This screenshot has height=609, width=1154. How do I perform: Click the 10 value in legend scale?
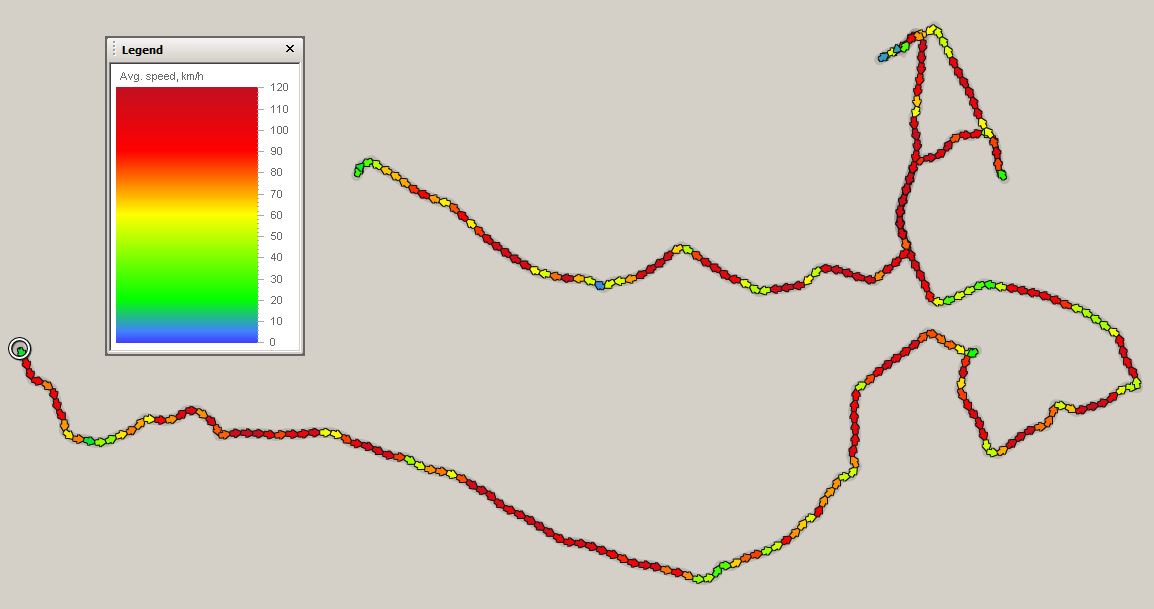click(276, 321)
